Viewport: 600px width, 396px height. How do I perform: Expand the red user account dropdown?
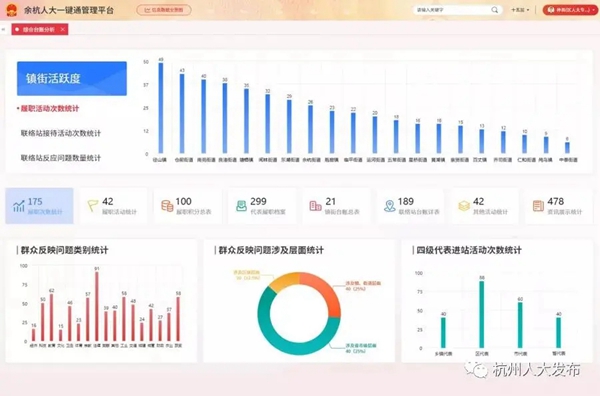tap(570, 10)
